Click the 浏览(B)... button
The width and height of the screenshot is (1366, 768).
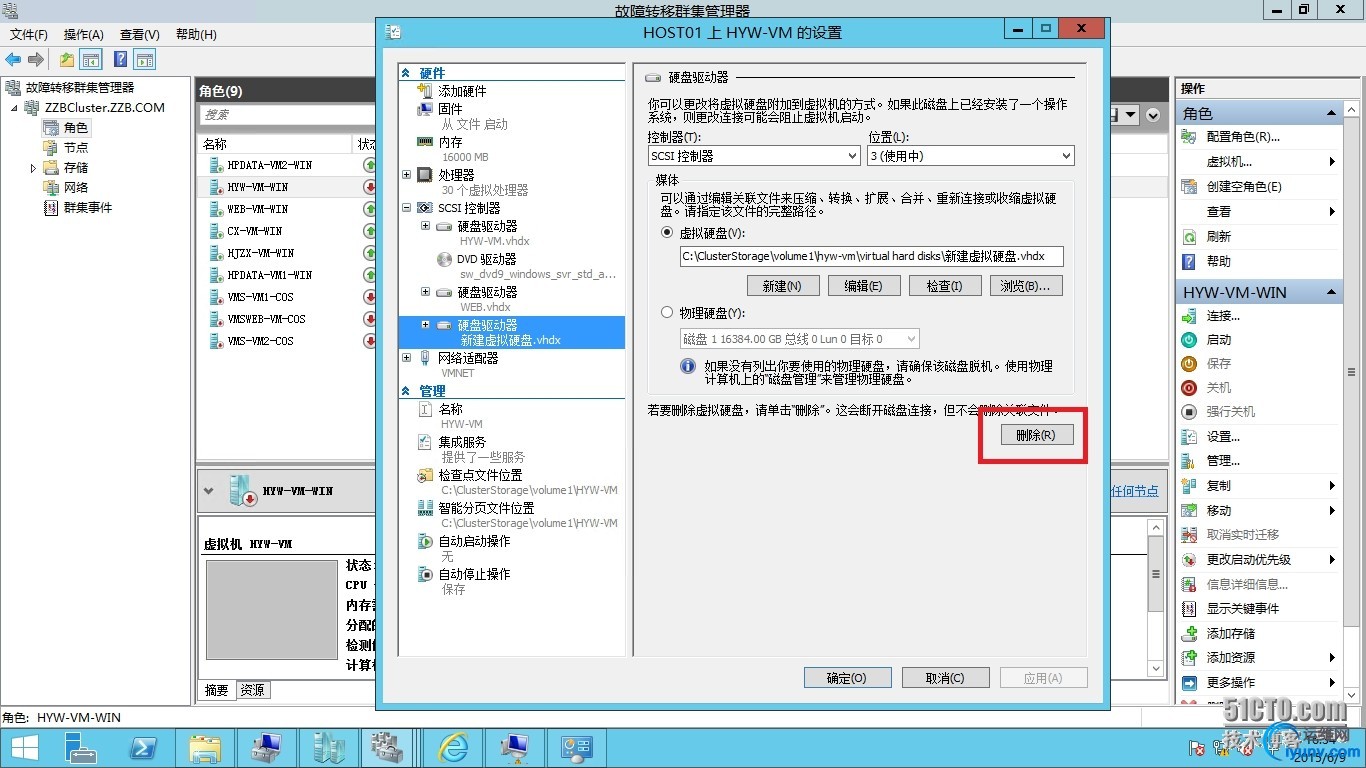tap(1025, 286)
